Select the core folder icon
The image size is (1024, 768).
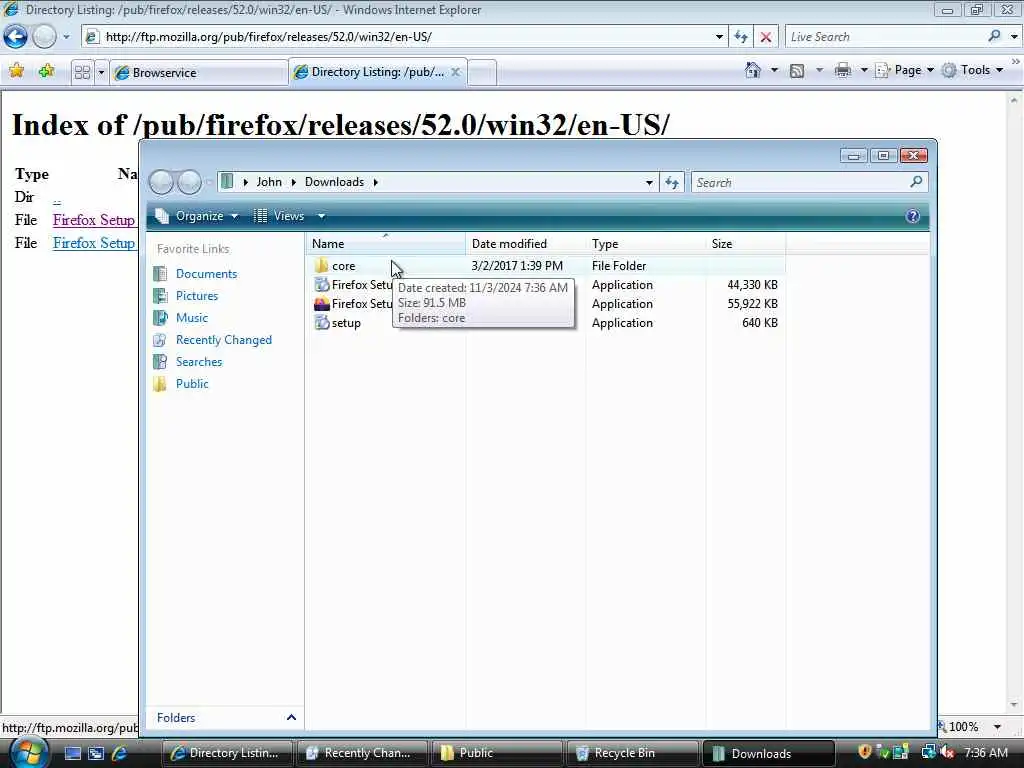(x=321, y=265)
